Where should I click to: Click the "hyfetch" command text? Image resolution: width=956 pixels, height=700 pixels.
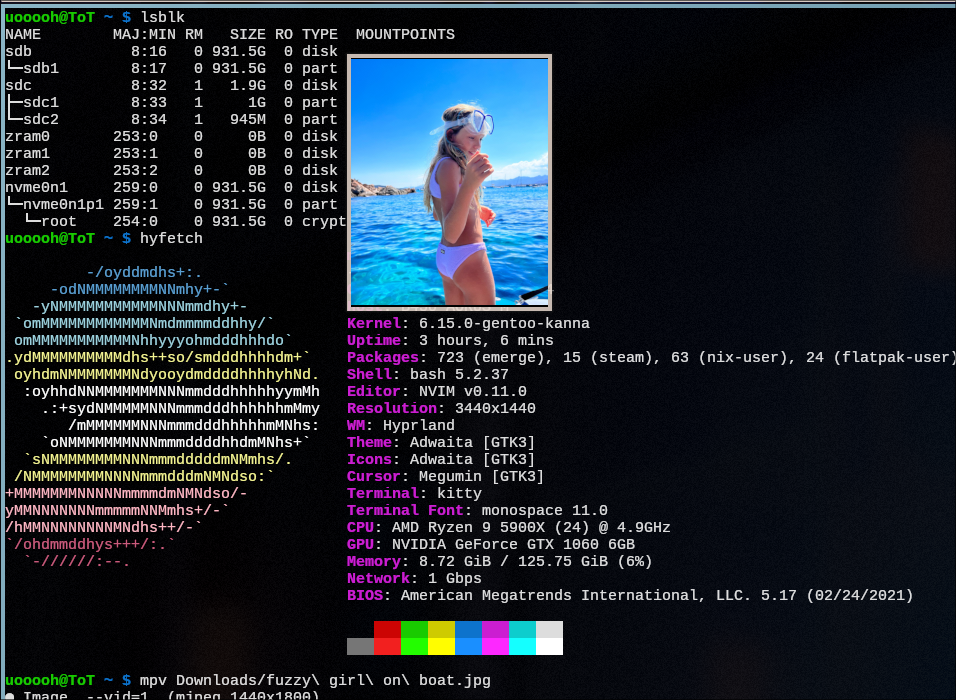tap(171, 238)
